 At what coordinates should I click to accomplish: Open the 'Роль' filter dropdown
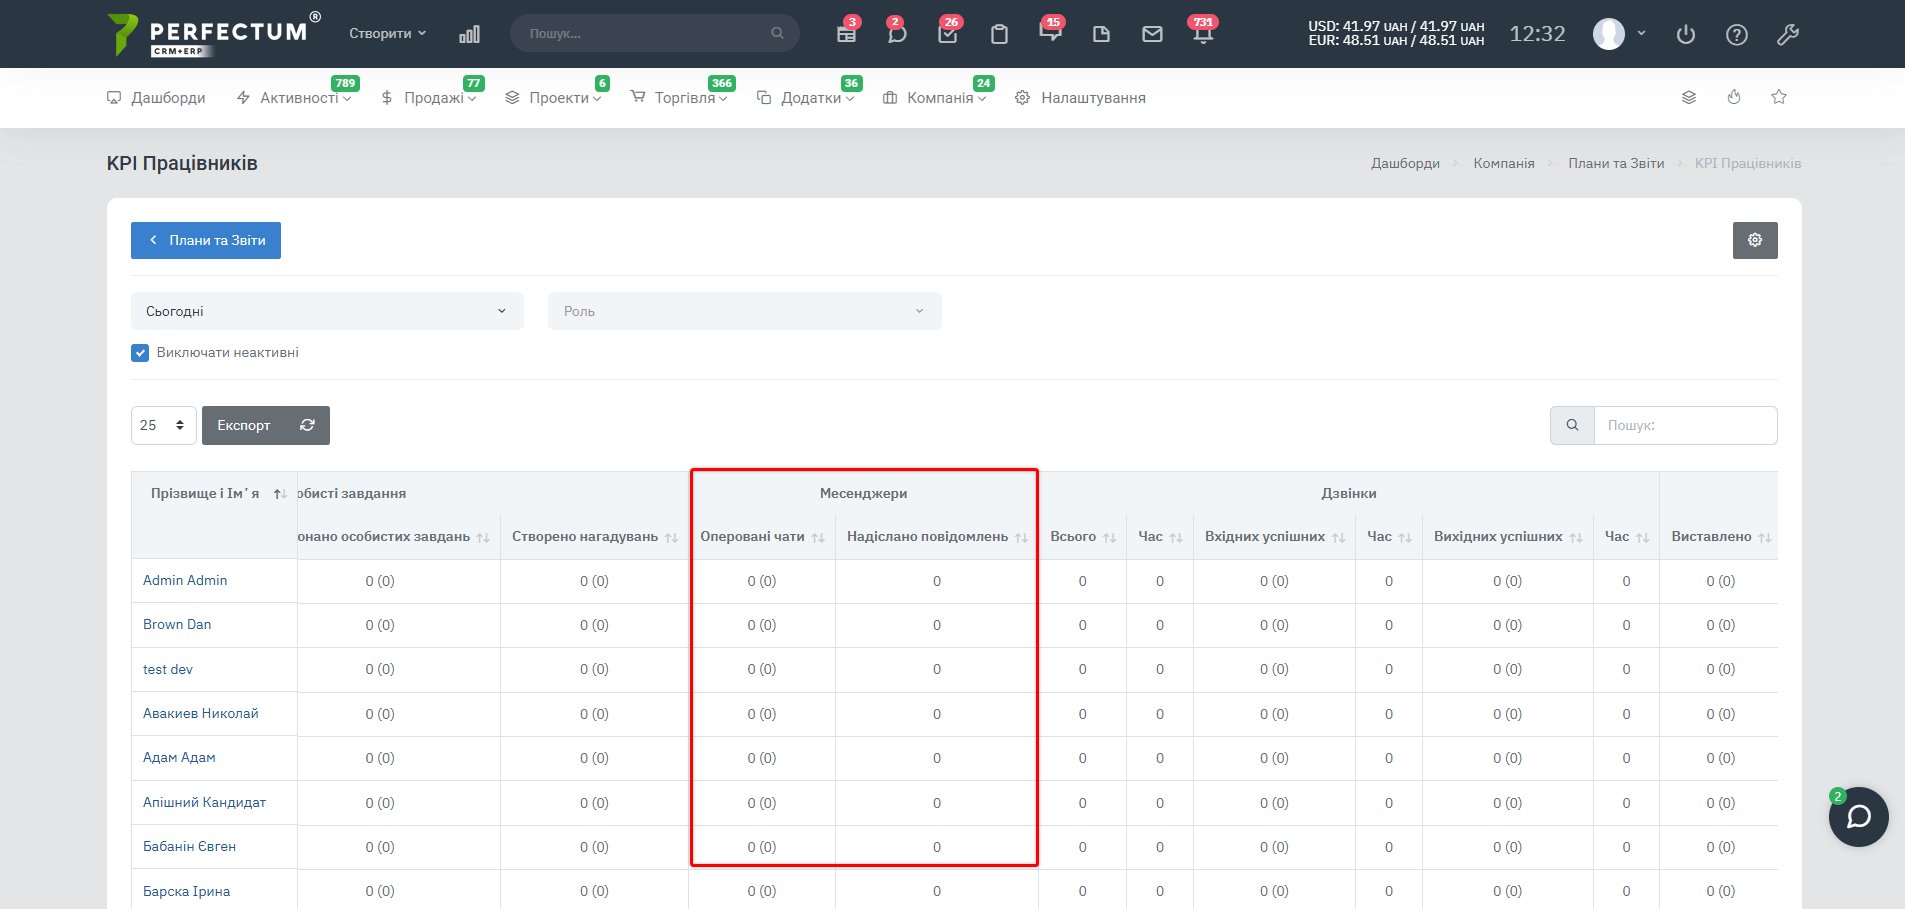pyautogui.click(x=744, y=311)
